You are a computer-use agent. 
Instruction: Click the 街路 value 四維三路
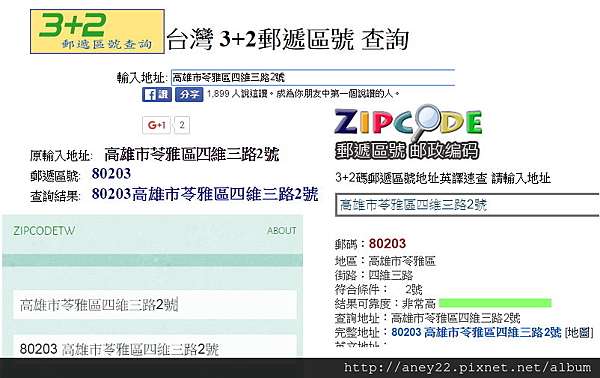tap(391, 275)
